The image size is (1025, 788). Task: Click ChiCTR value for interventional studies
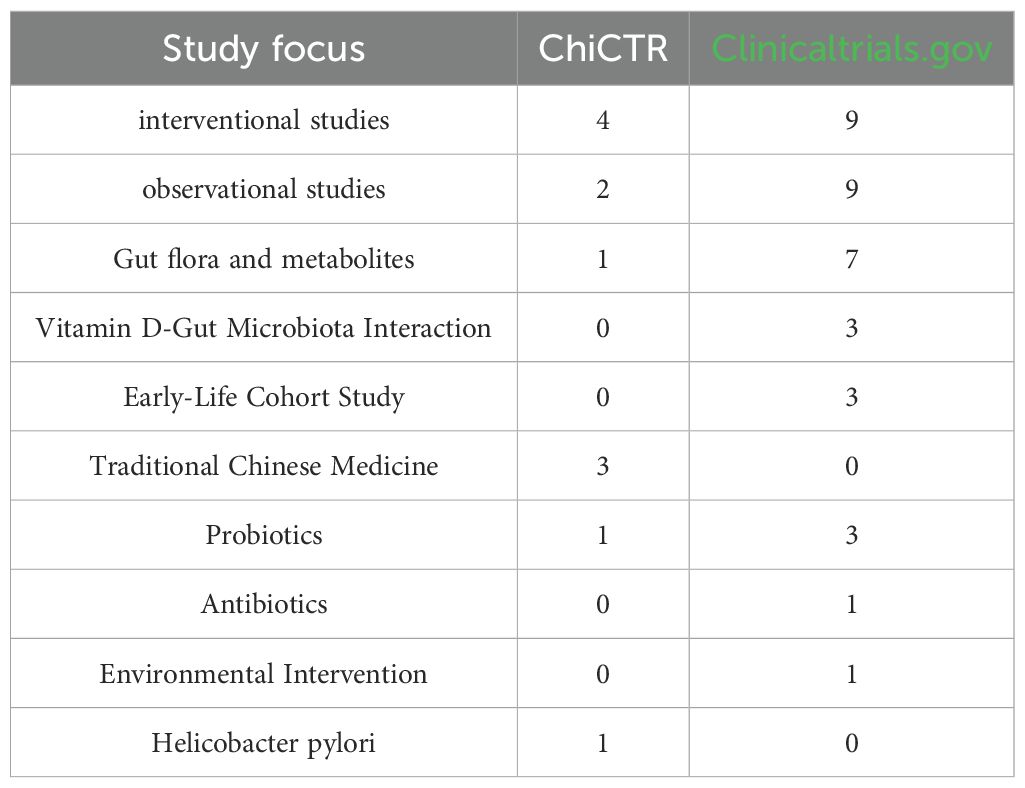(602, 120)
